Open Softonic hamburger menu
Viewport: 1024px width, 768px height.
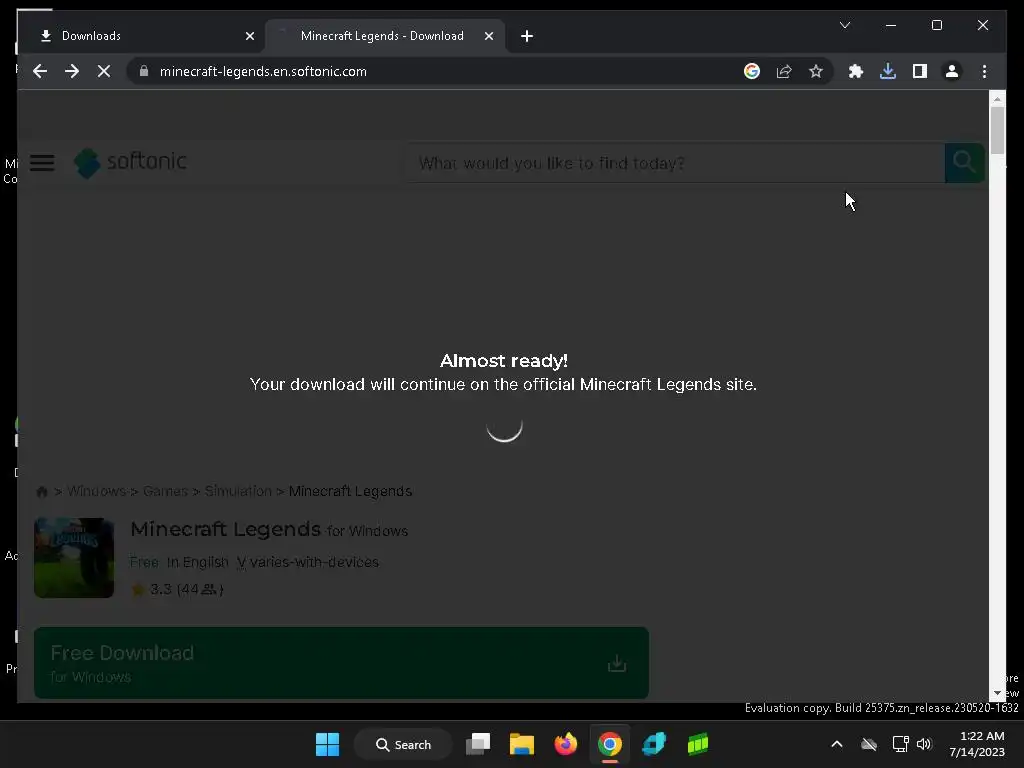point(42,163)
